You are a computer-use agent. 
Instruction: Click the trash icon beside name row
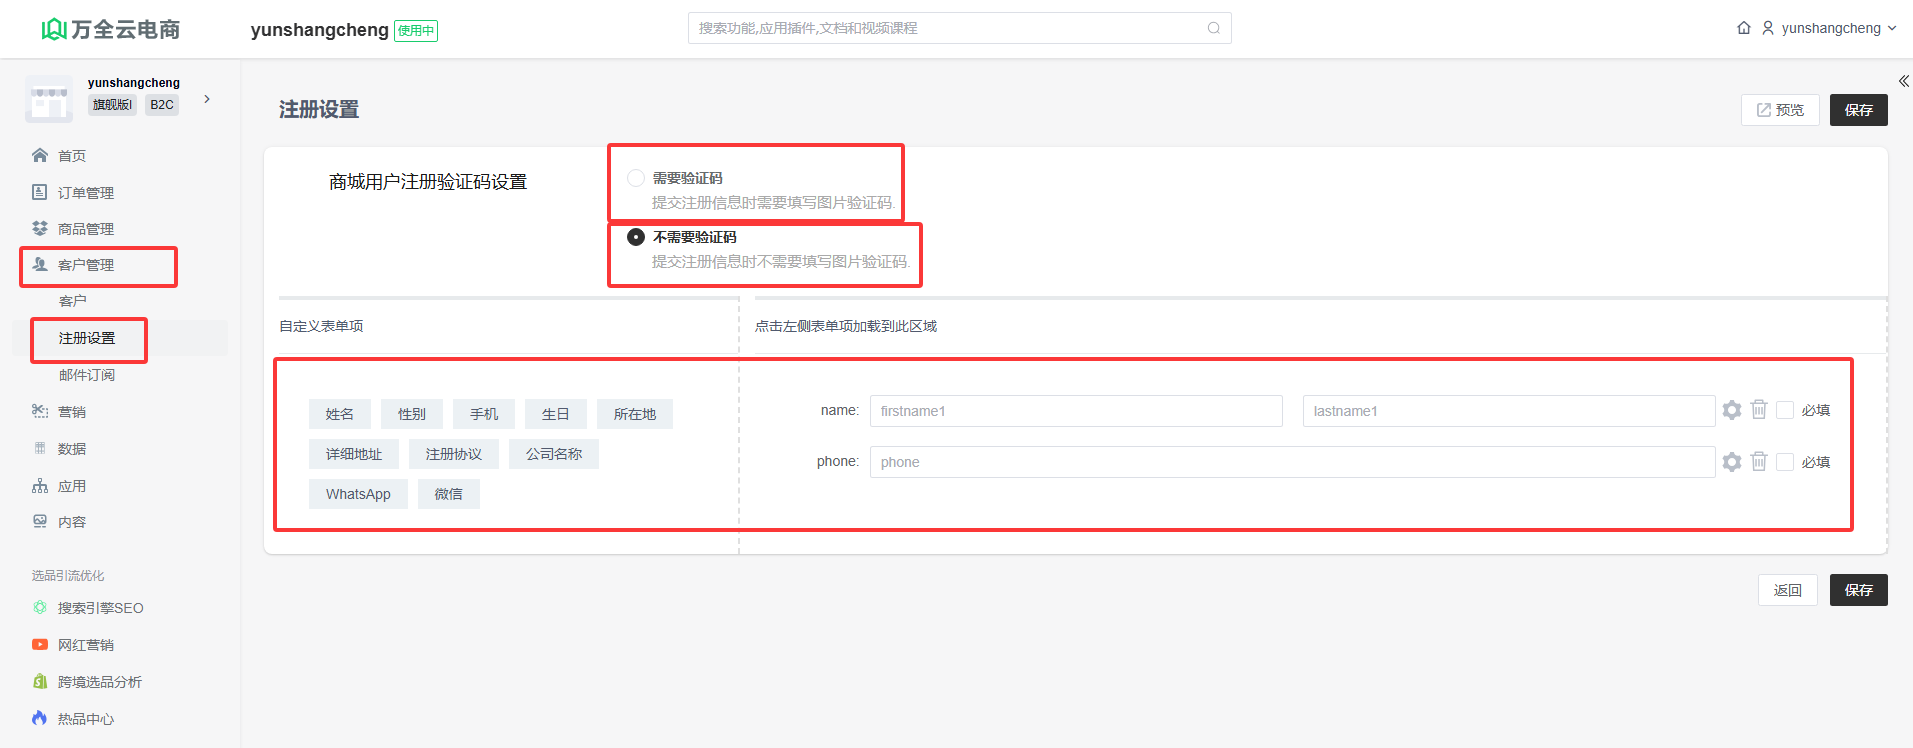[1759, 410]
